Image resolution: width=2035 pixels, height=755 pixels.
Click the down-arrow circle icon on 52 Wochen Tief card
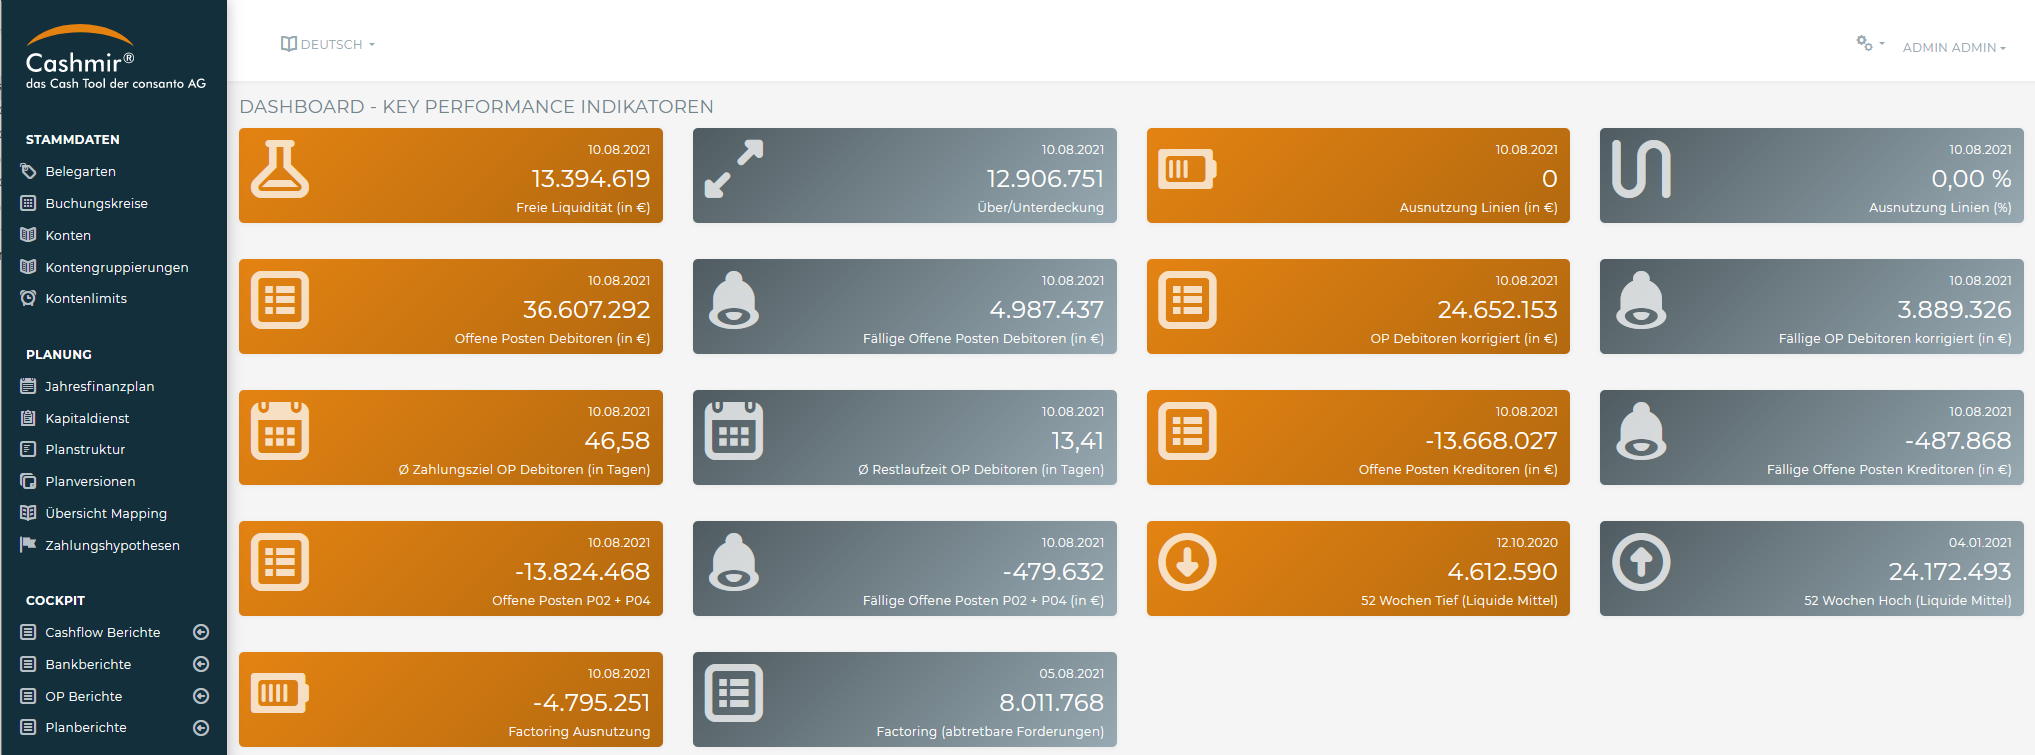tap(1187, 562)
